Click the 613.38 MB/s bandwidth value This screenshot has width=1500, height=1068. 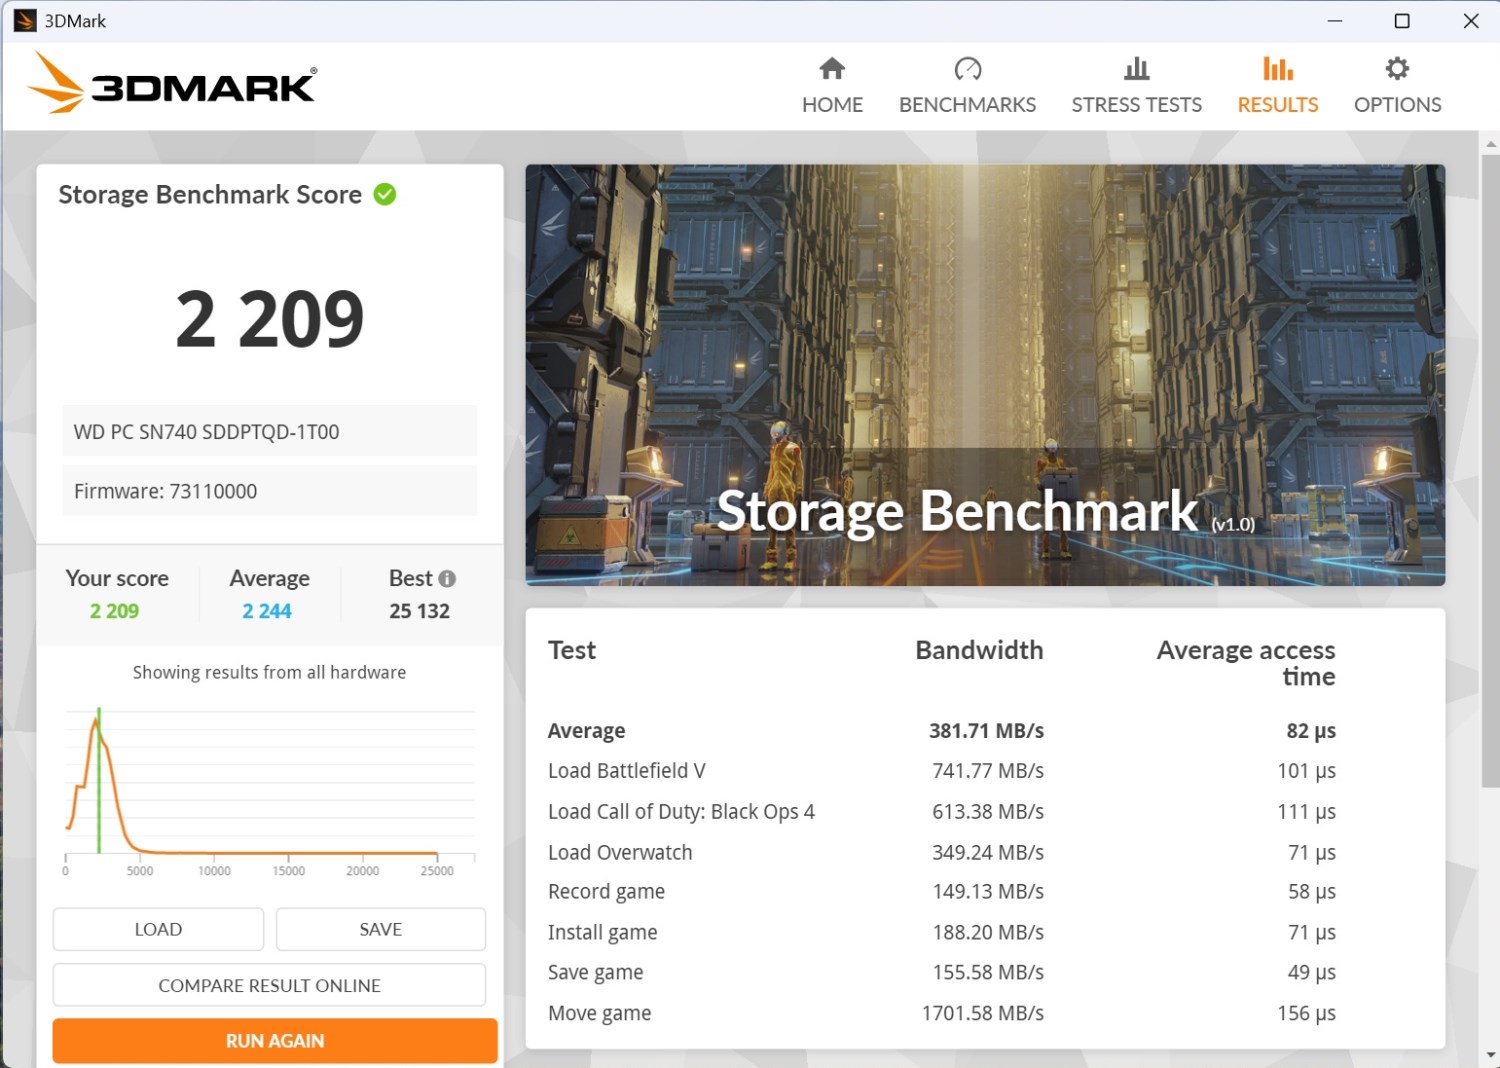coord(988,812)
